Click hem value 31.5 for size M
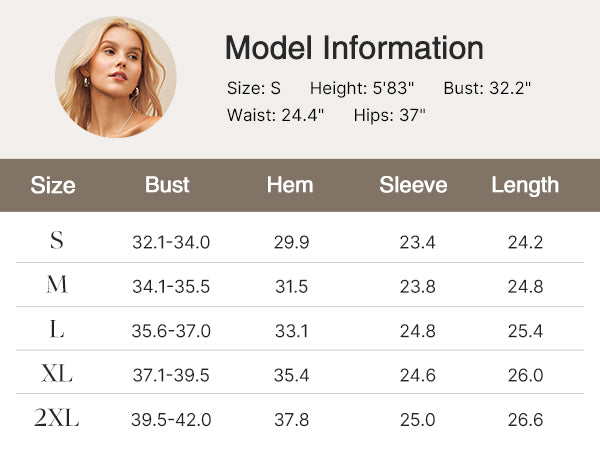This screenshot has width=600, height=450. 291,287
